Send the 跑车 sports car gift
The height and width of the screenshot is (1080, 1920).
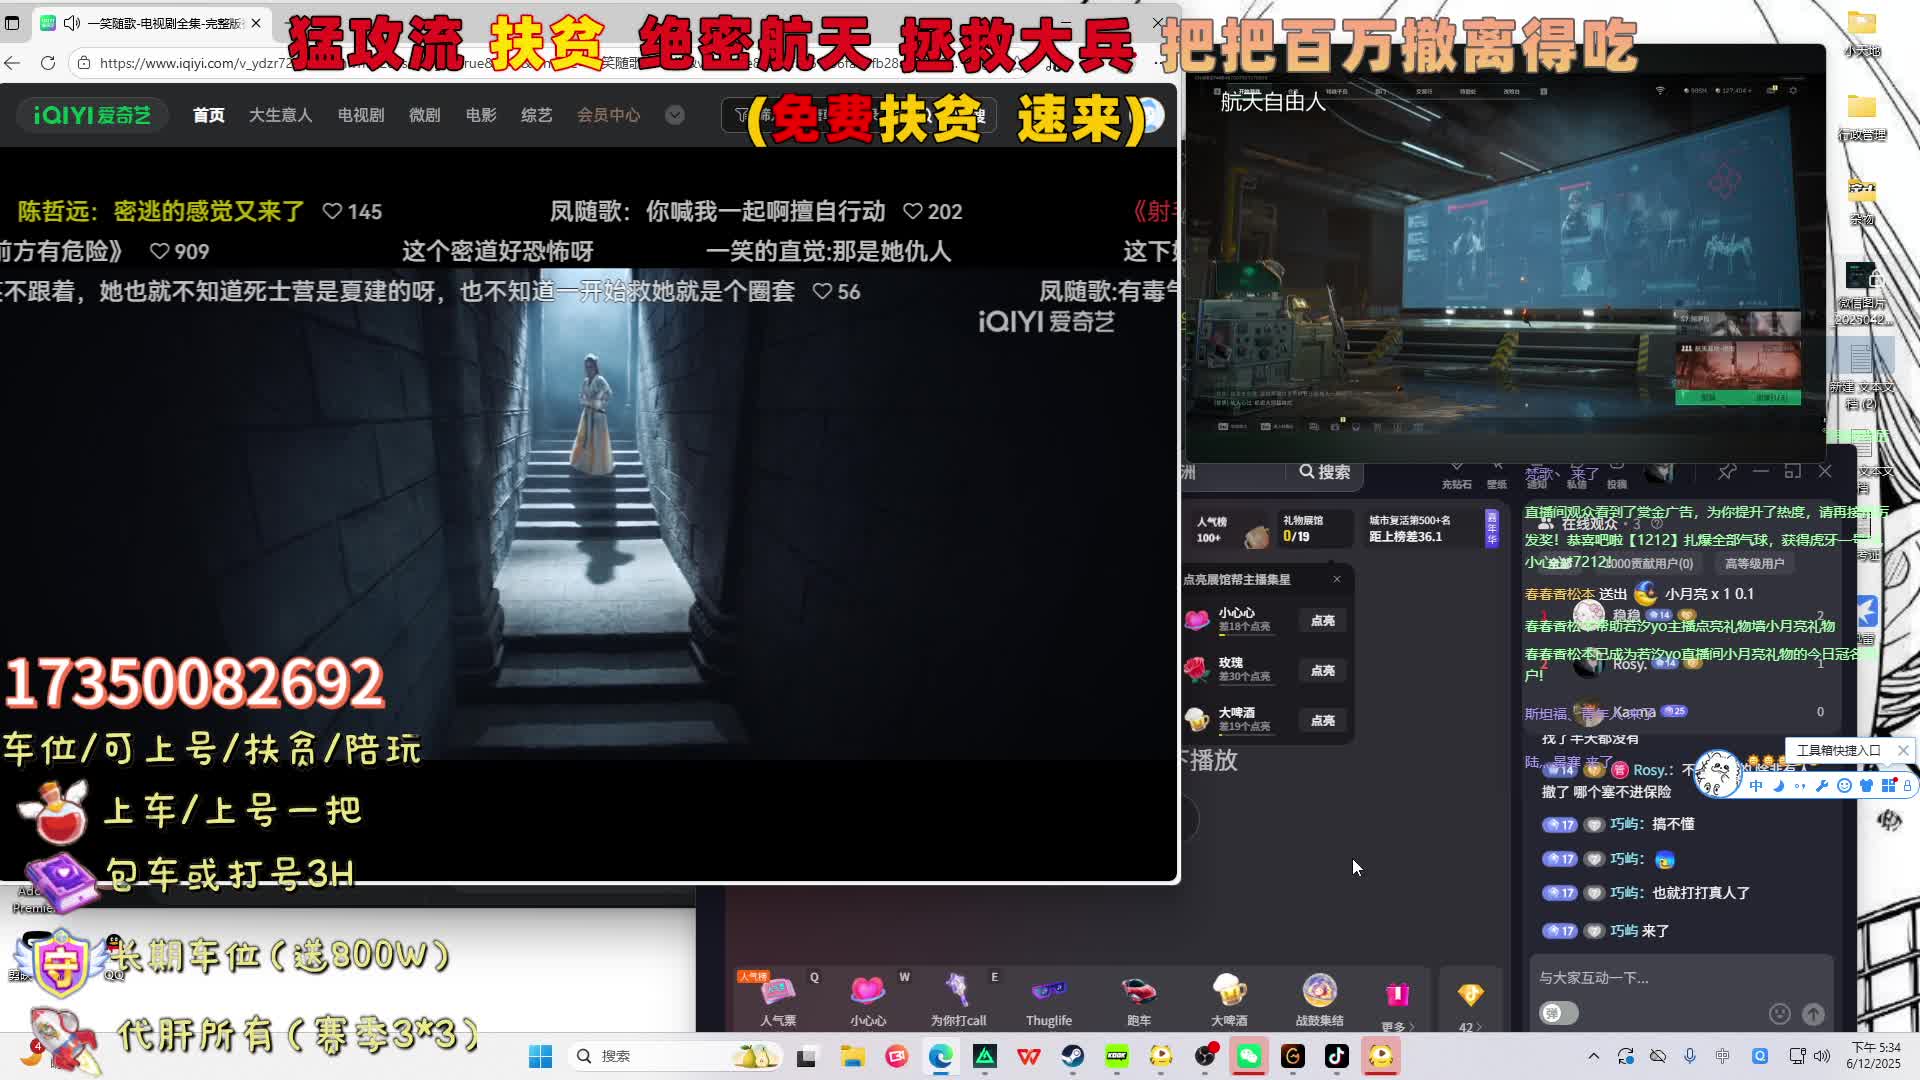(1138, 992)
